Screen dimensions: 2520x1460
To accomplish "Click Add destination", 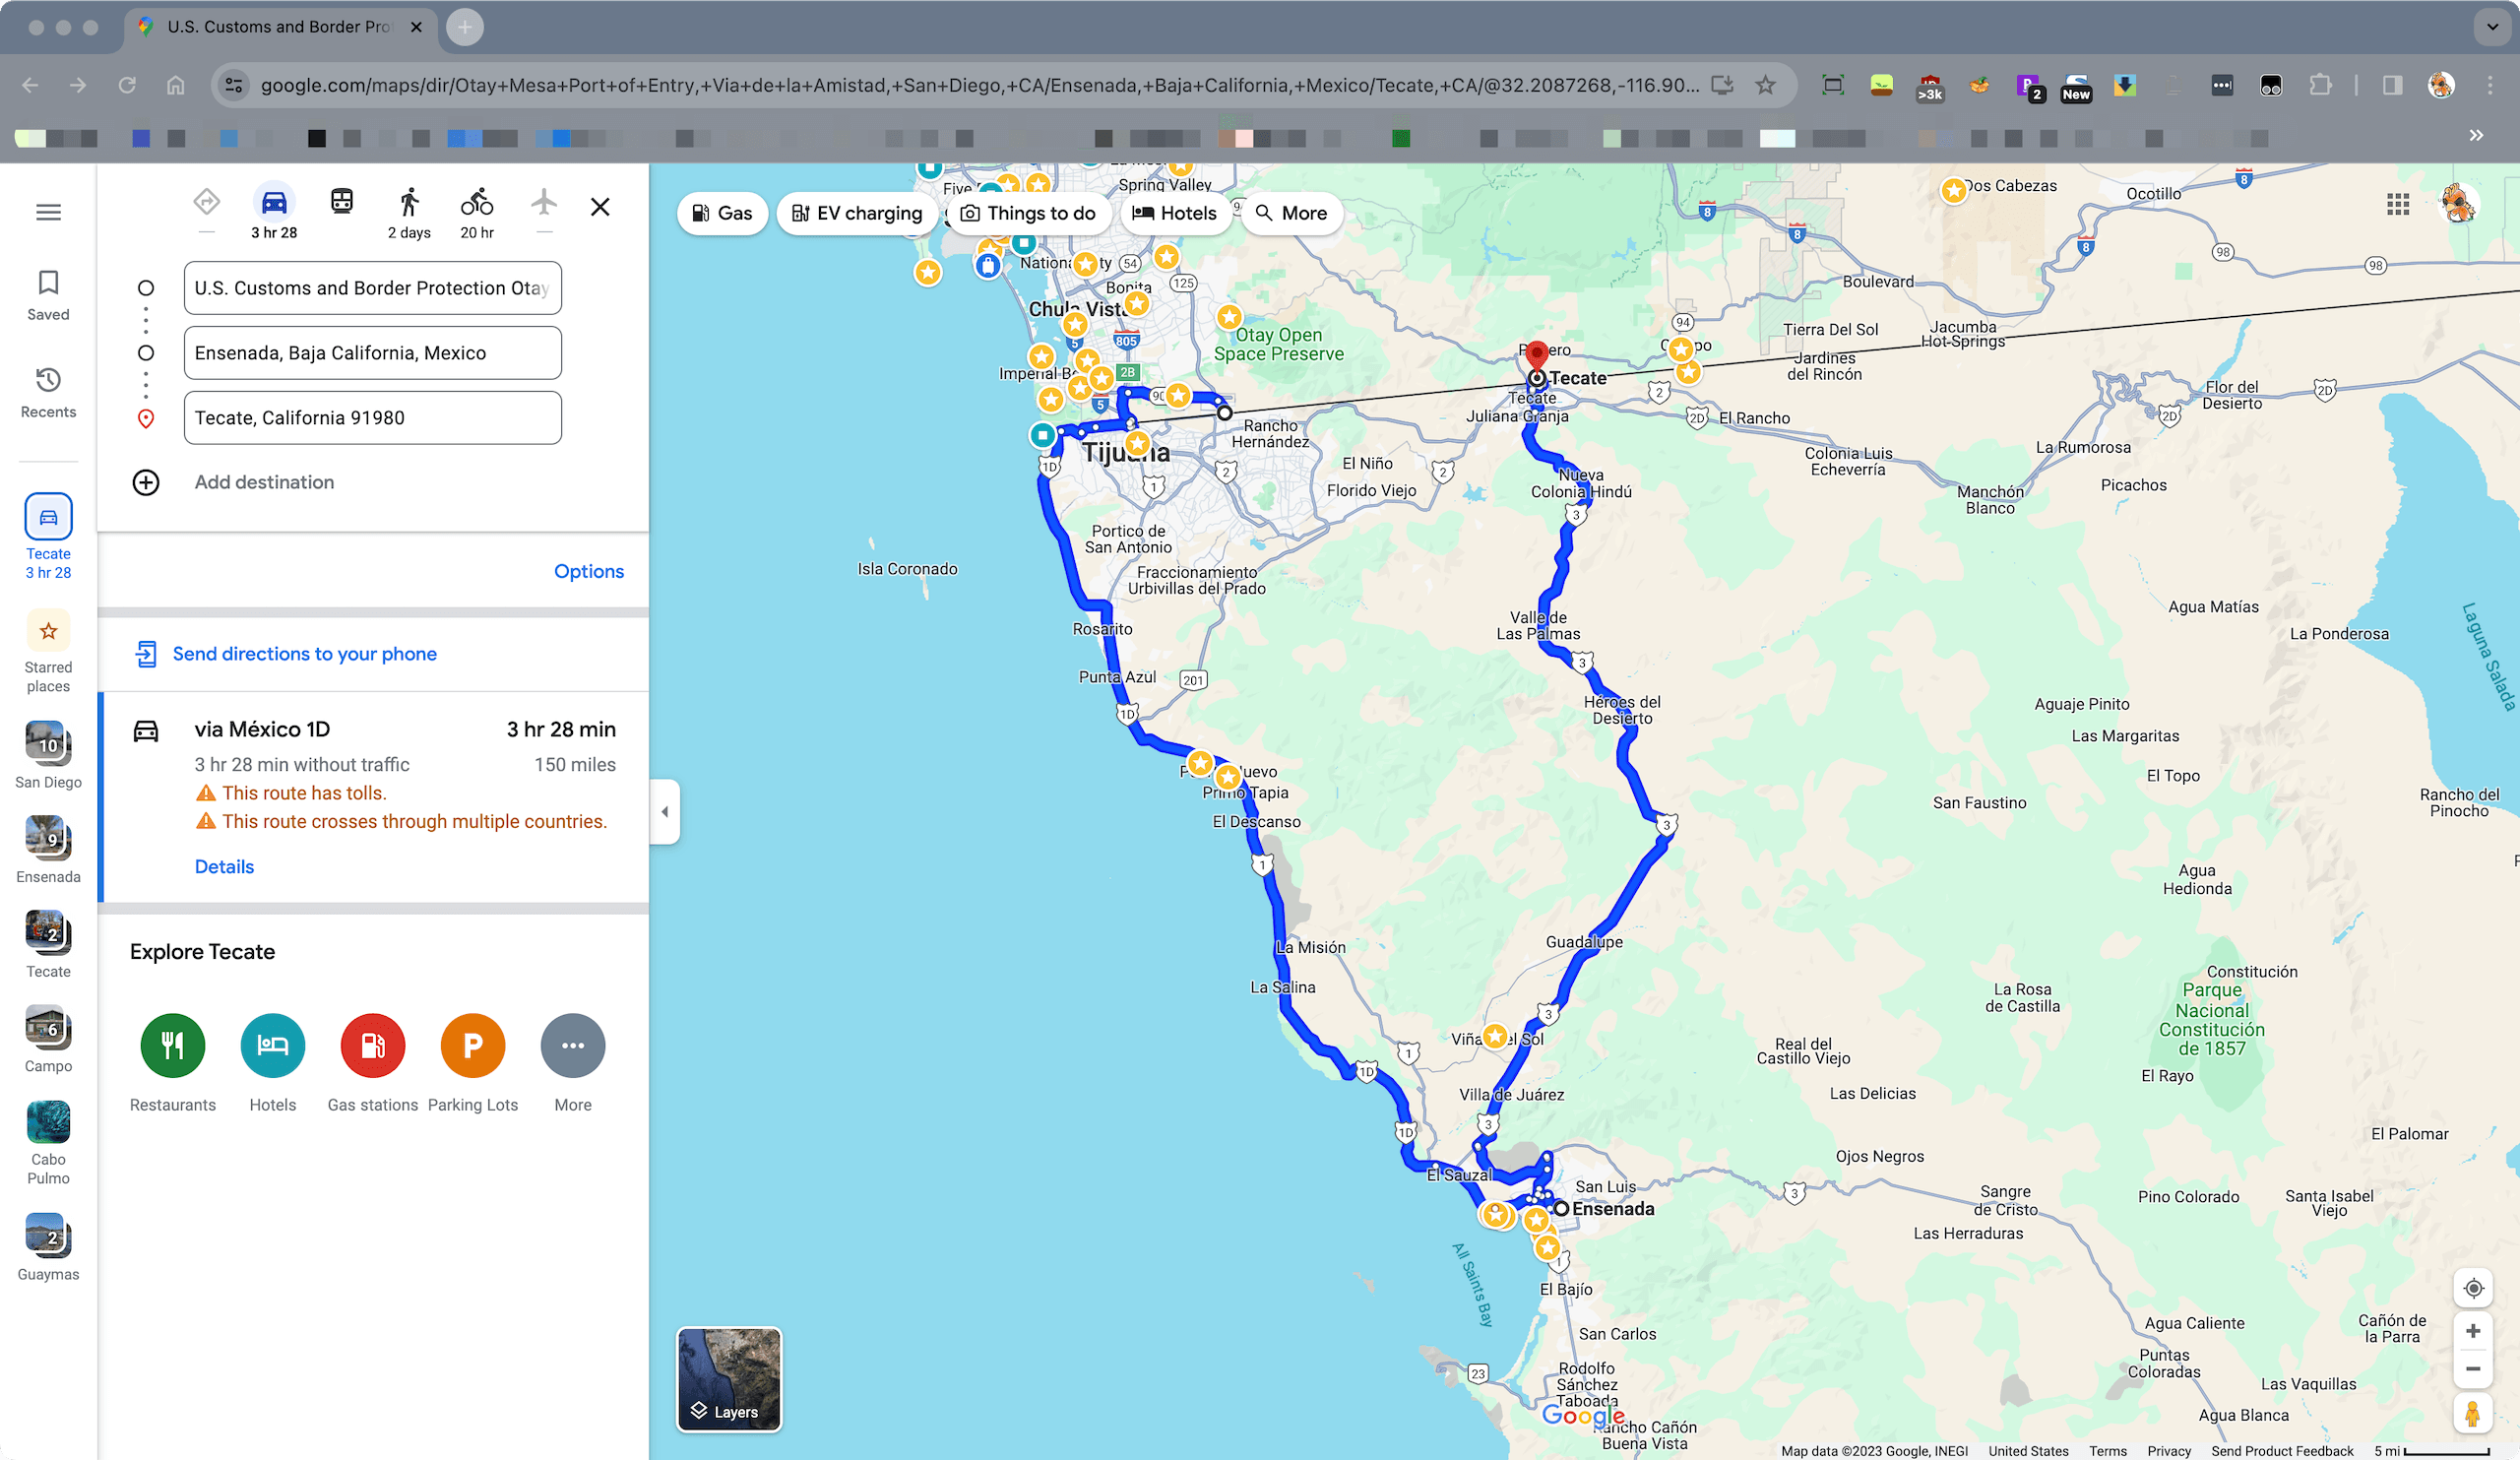I will coord(264,482).
